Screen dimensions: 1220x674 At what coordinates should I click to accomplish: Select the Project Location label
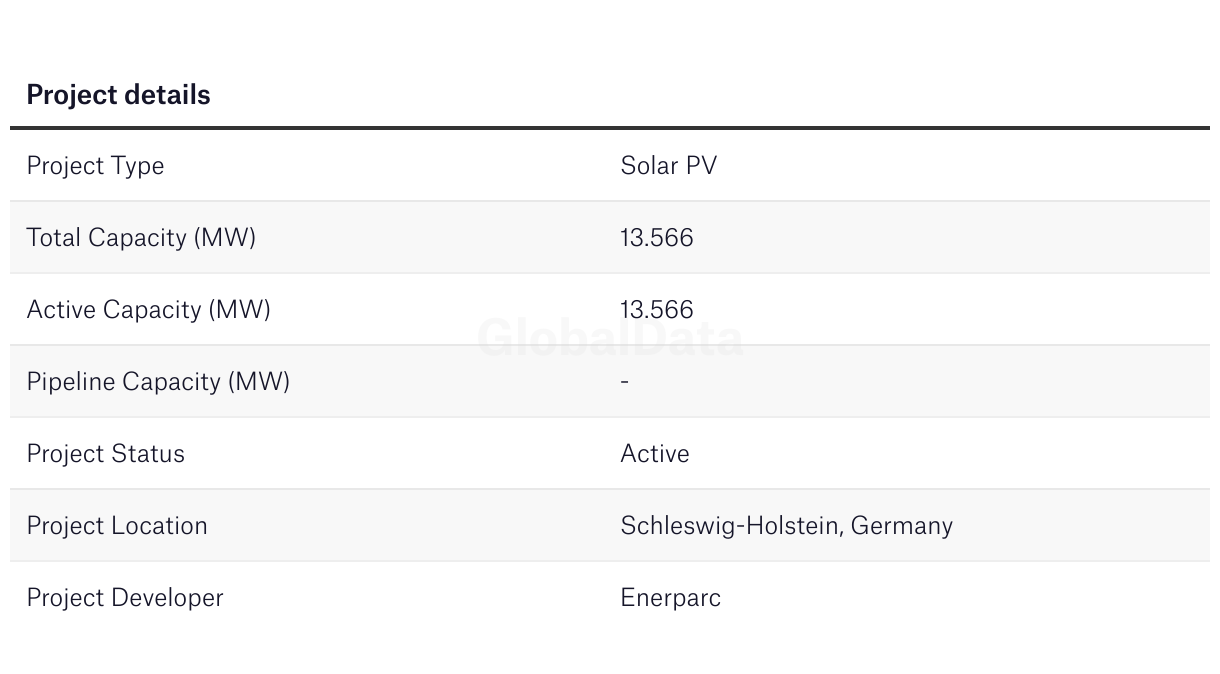(117, 526)
